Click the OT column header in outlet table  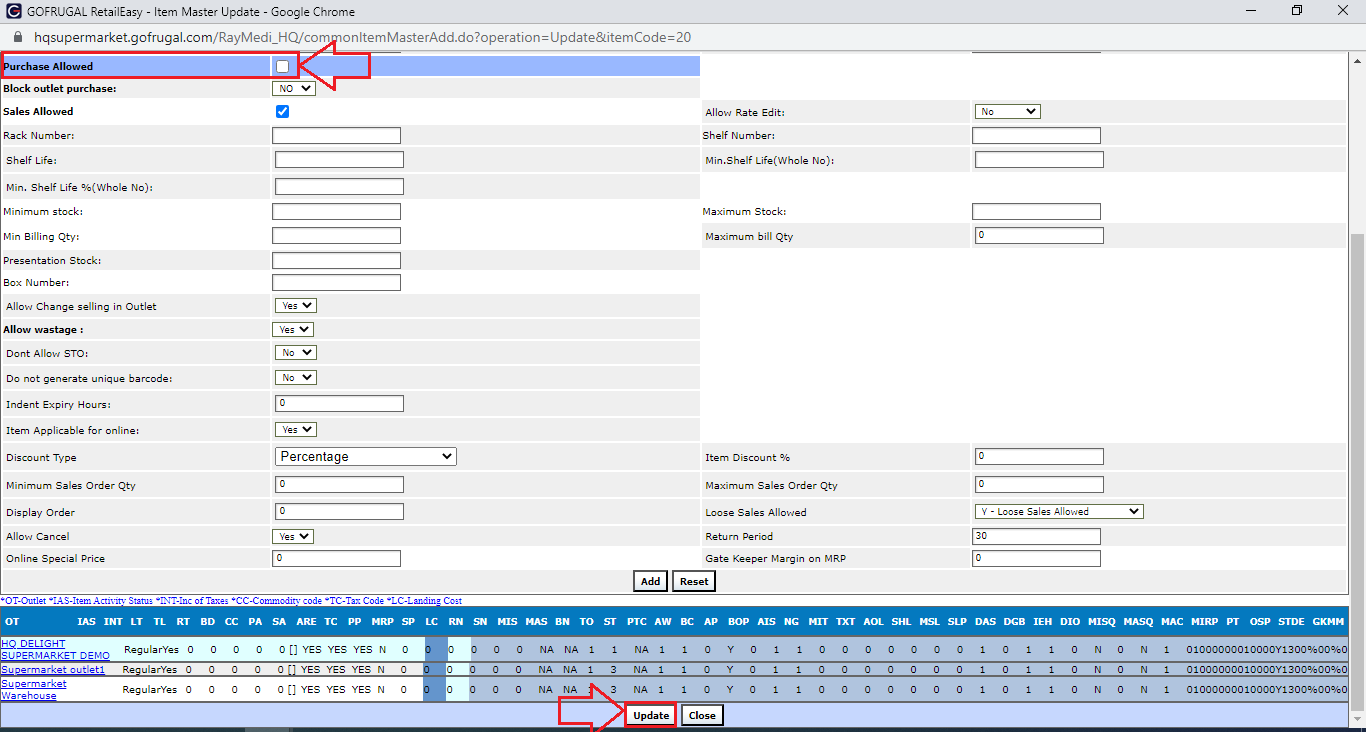pyautogui.click(x=12, y=622)
